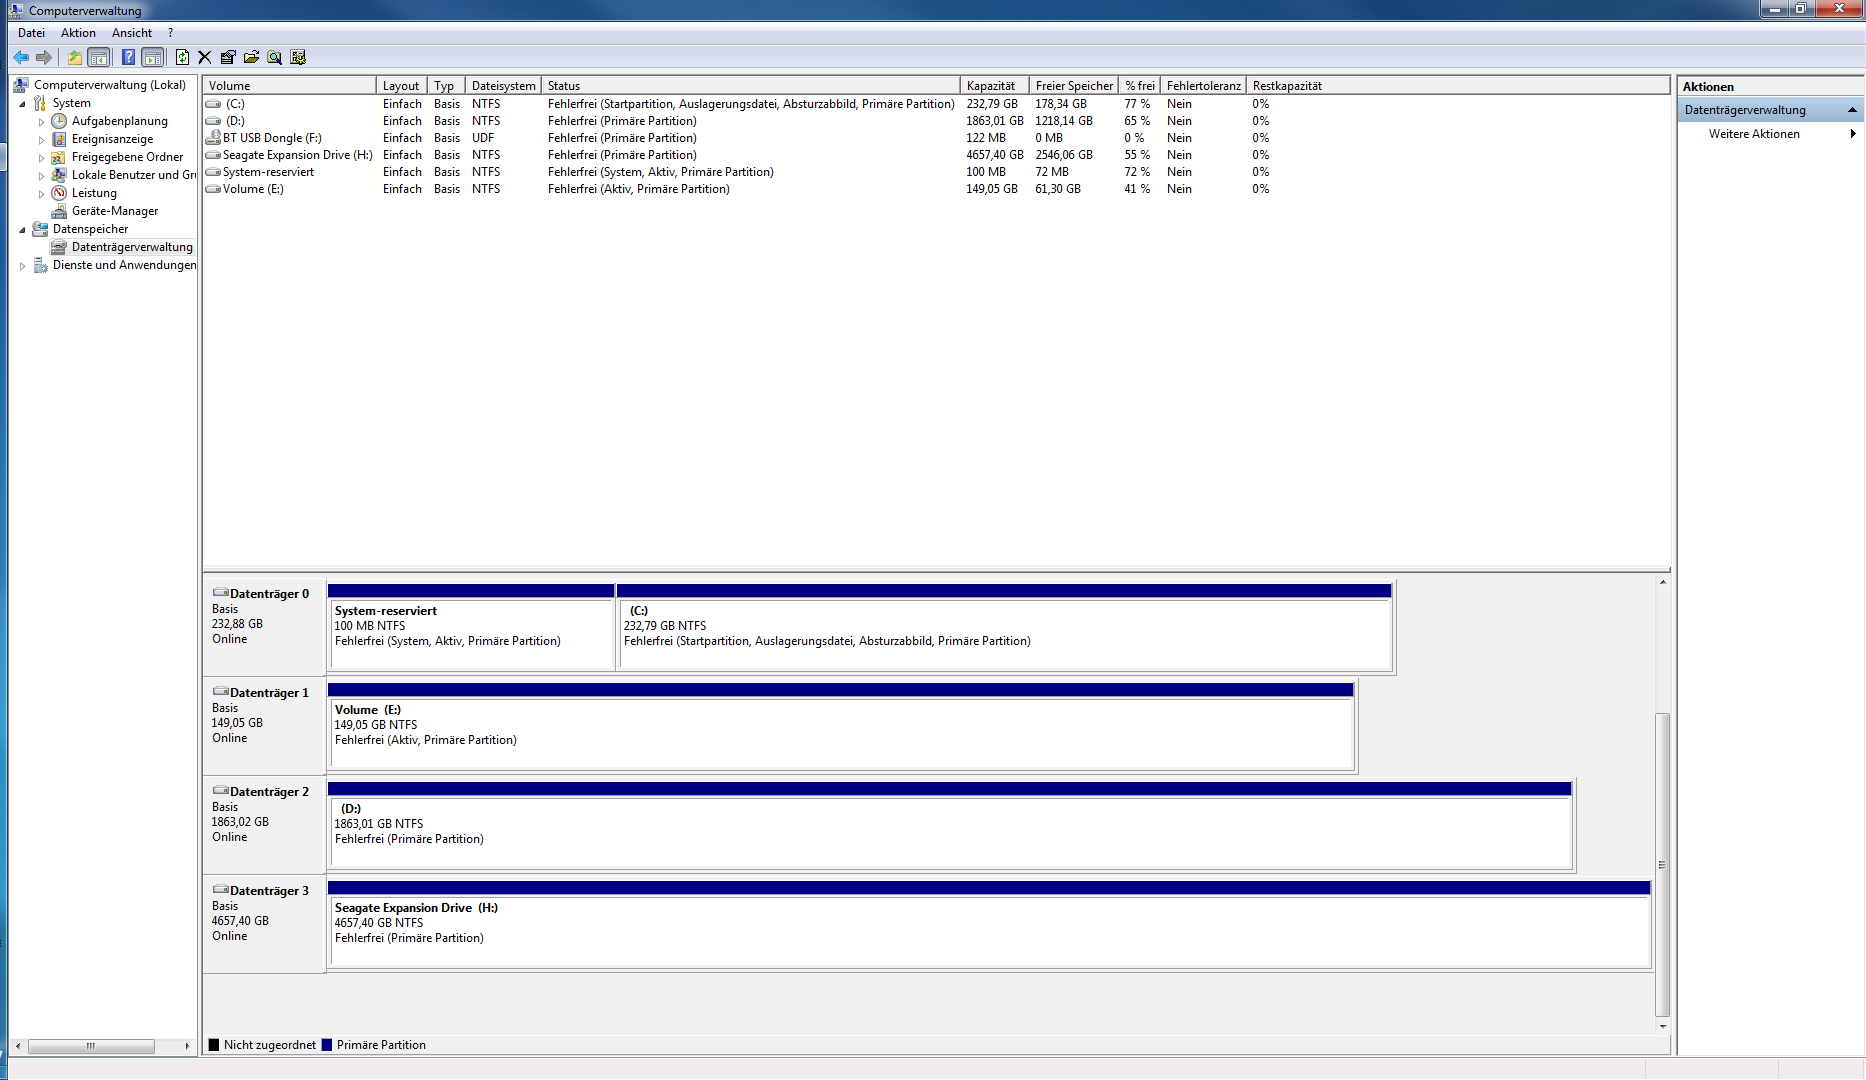Click the black X delete icon
The width and height of the screenshot is (1866, 1080).
point(205,57)
